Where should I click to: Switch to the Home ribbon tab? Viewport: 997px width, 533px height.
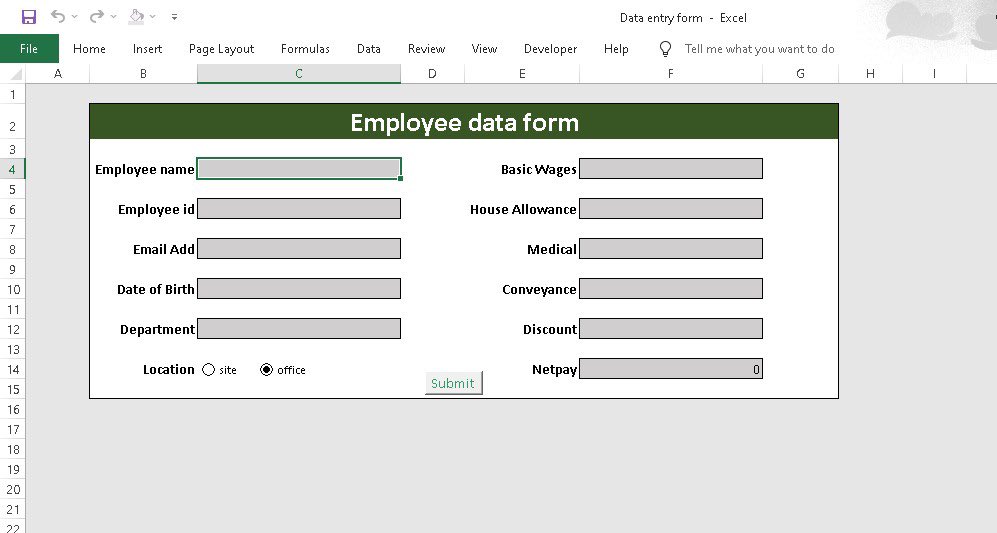click(89, 49)
